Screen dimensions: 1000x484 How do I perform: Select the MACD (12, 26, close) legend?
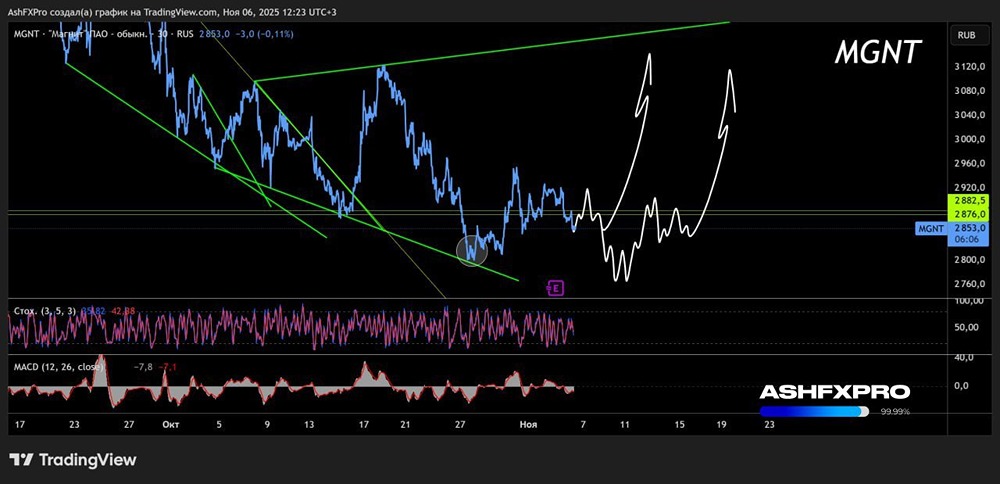tap(58, 367)
